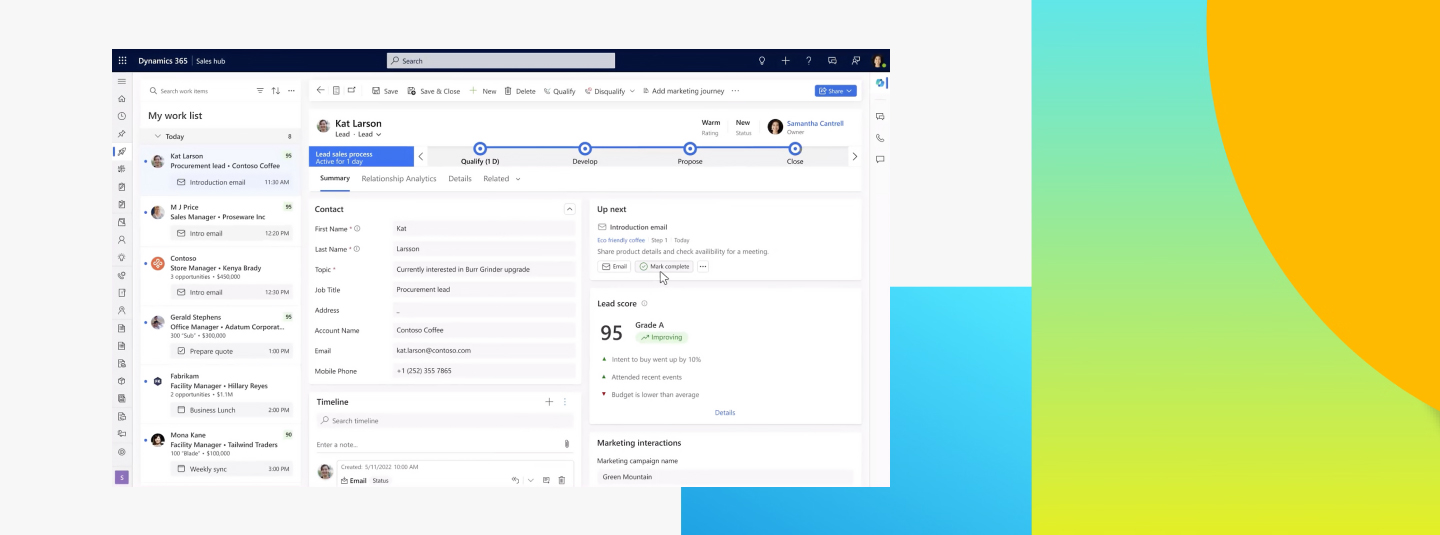Viewport: 1440px width, 535px height.
Task: Click the Copilot icon in the right rail
Action: [880, 83]
